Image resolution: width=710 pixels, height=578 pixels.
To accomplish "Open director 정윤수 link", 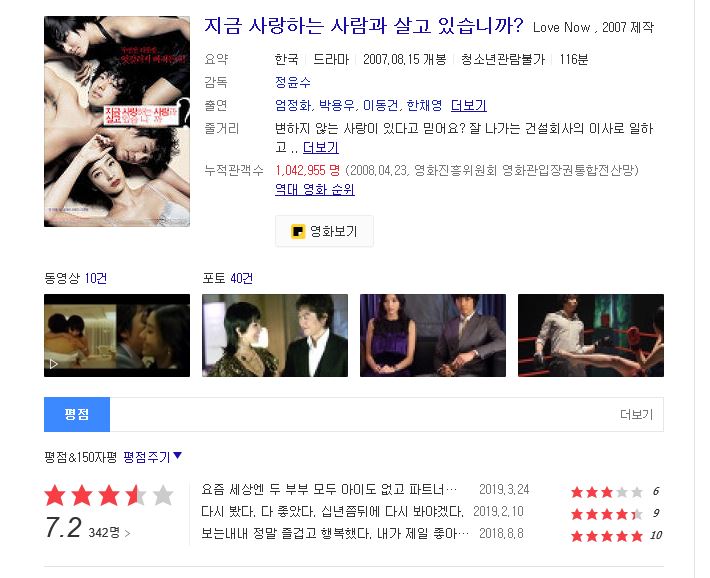I will click(x=293, y=82).
